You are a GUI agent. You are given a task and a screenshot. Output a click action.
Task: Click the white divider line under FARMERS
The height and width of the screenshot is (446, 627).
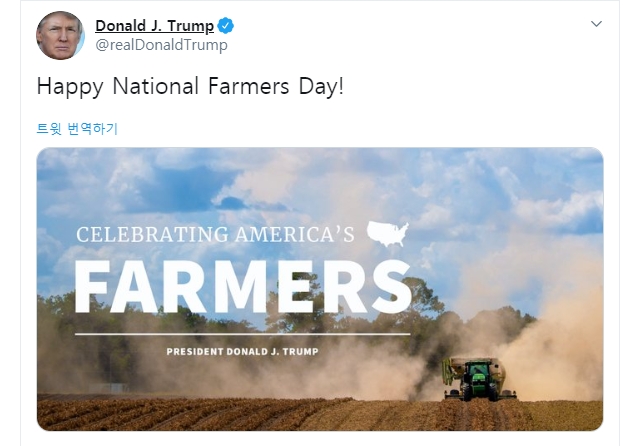[242, 334]
